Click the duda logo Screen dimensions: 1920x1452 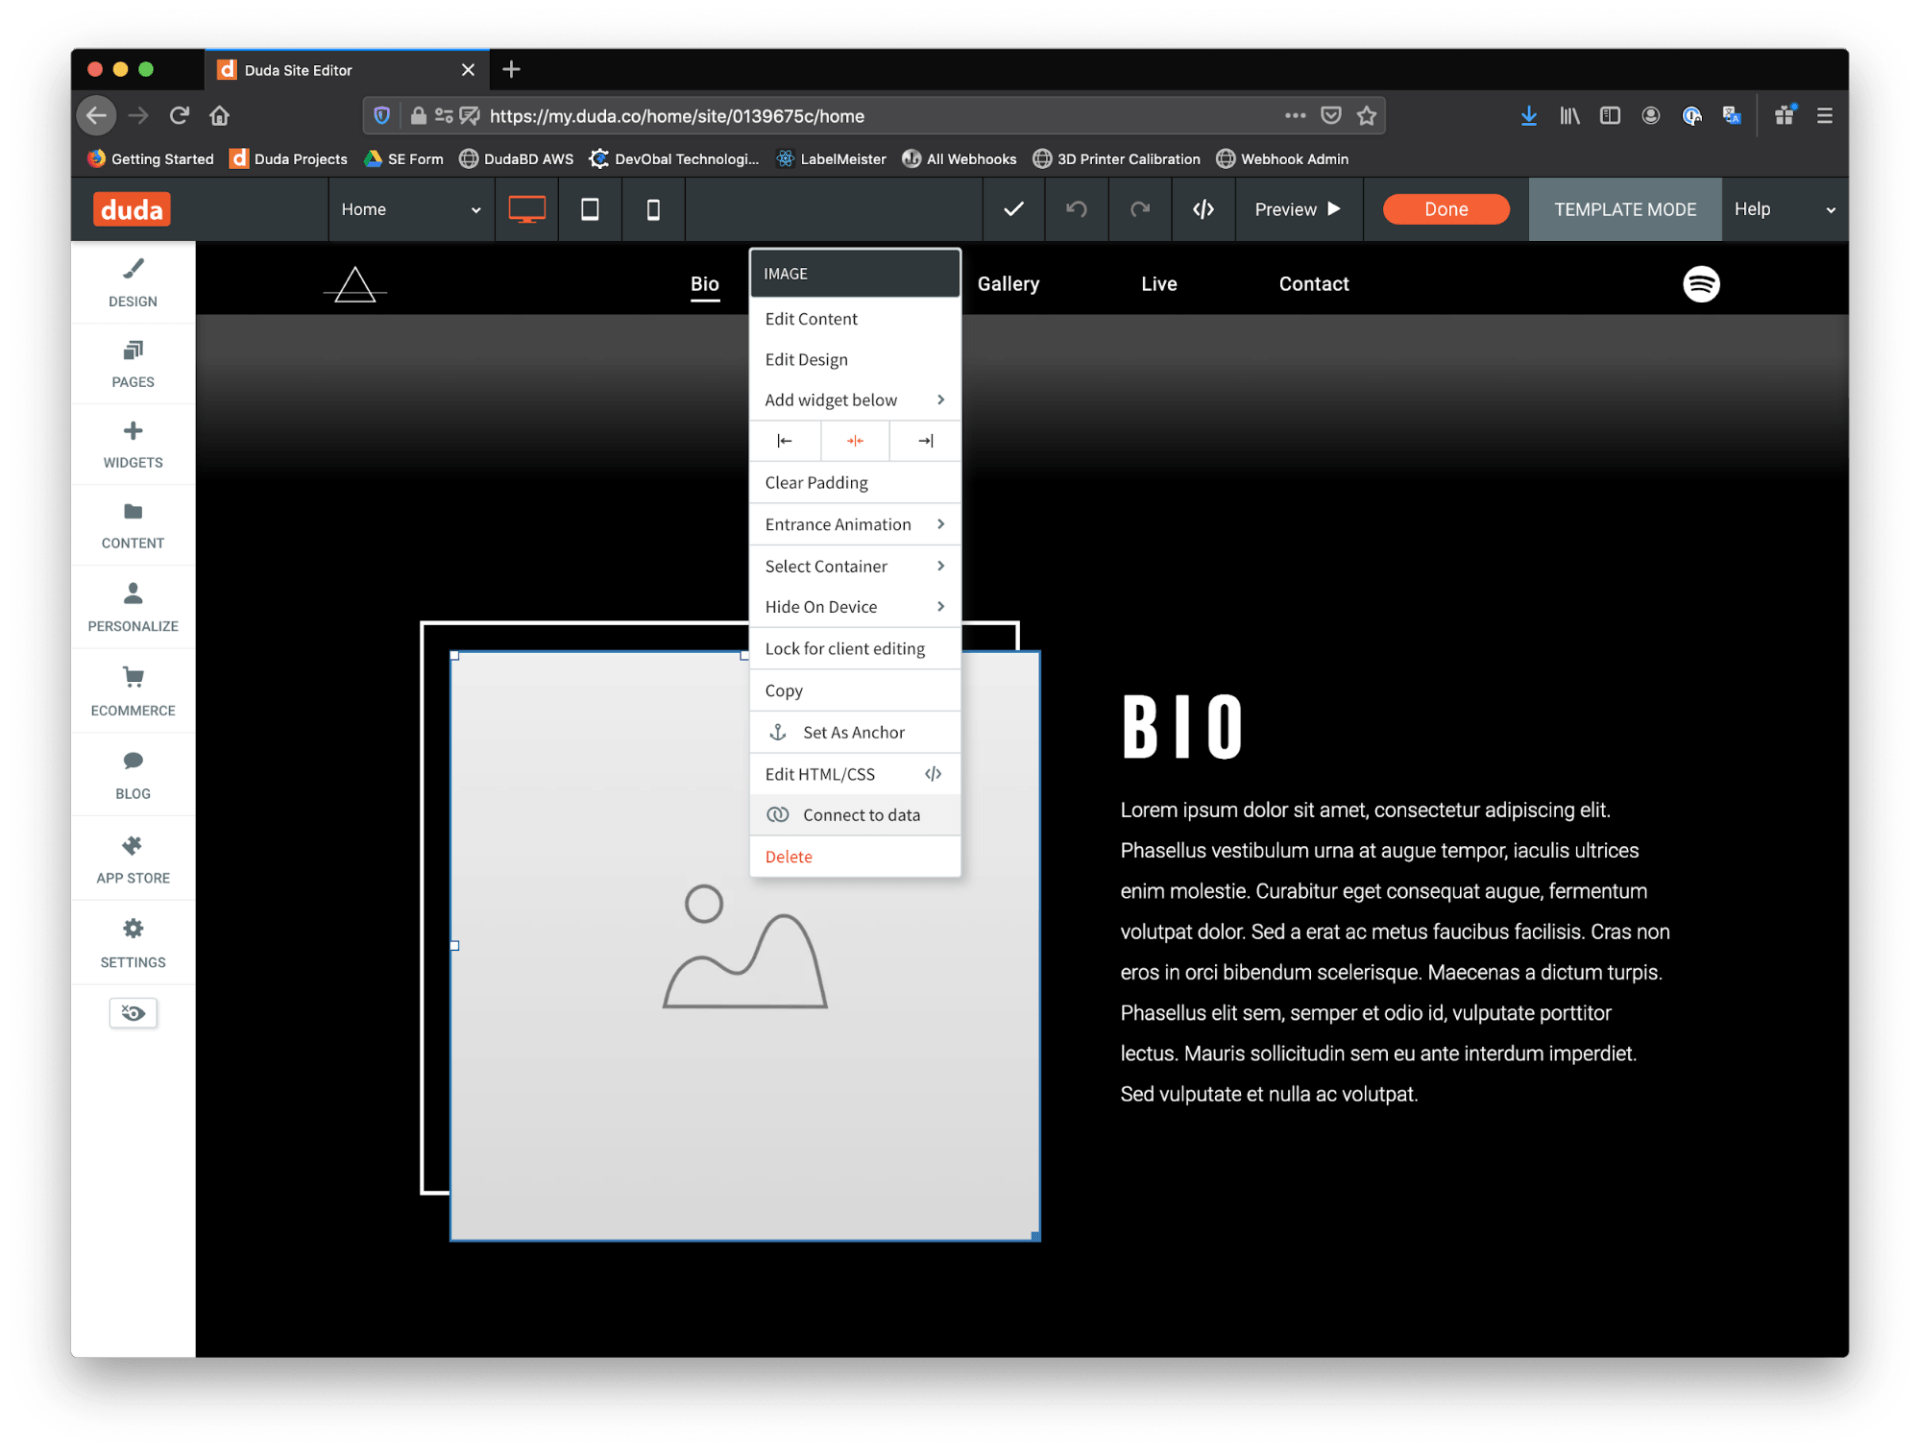coord(132,209)
